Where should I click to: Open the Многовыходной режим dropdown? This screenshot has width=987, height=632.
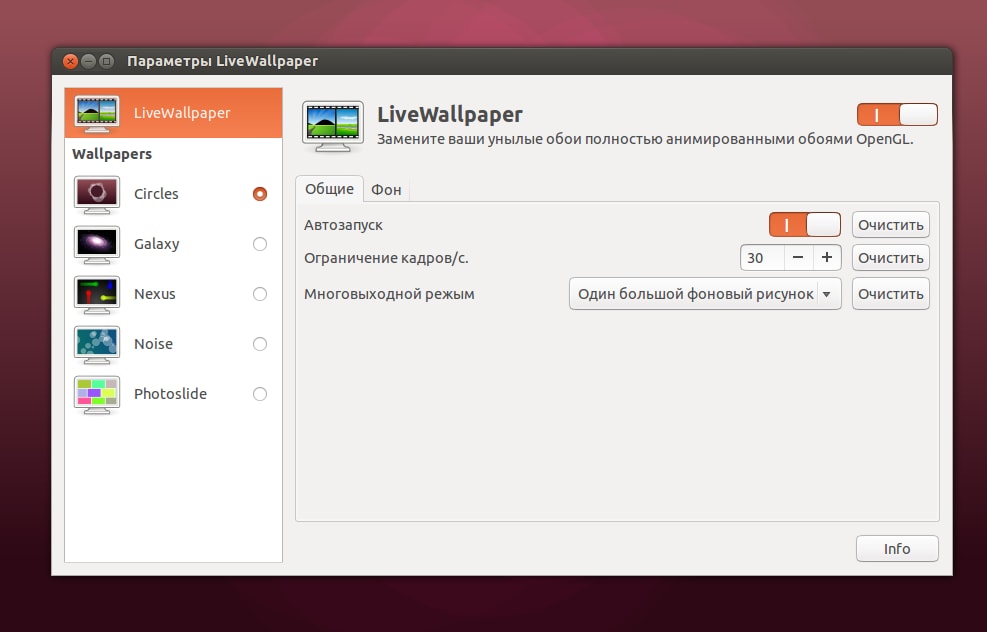705,294
